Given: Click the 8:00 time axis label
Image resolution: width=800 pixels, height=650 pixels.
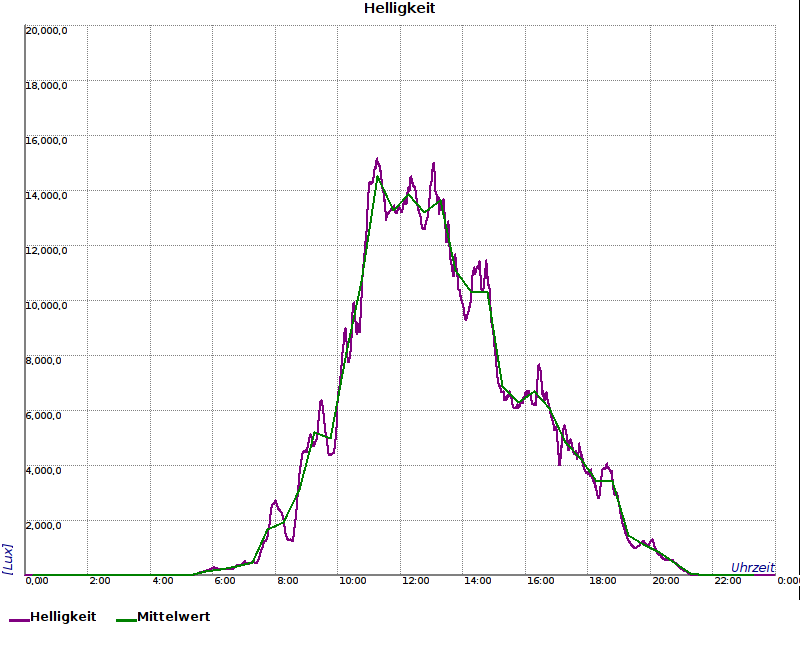Looking at the screenshot, I should pos(288,581).
